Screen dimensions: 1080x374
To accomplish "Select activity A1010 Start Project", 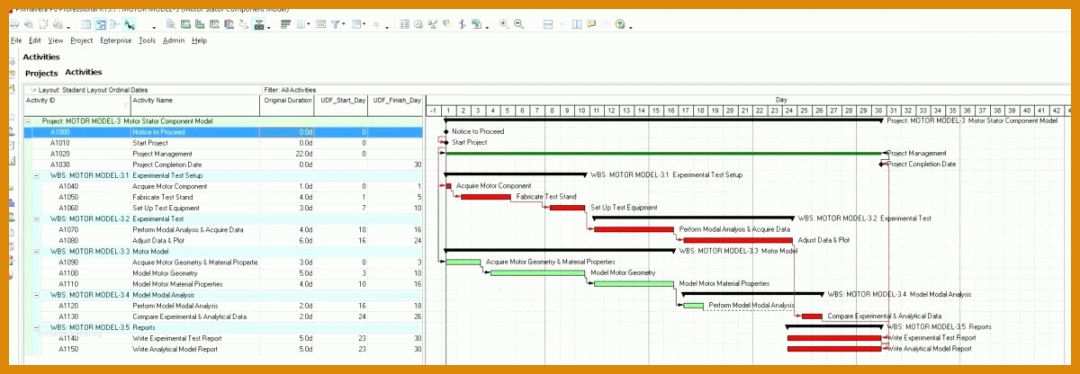I will pyautogui.click(x=223, y=143).
